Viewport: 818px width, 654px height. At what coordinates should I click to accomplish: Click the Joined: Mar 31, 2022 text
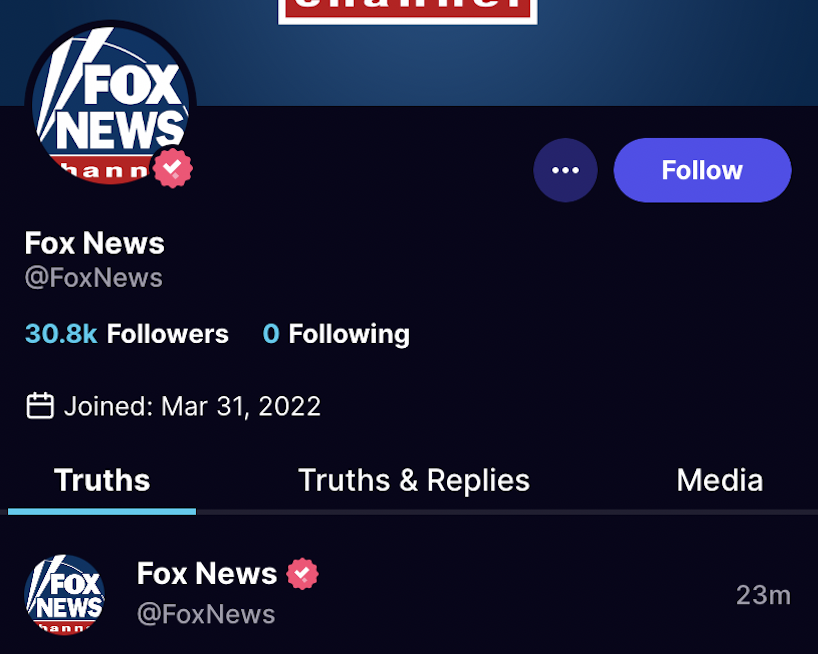point(192,405)
